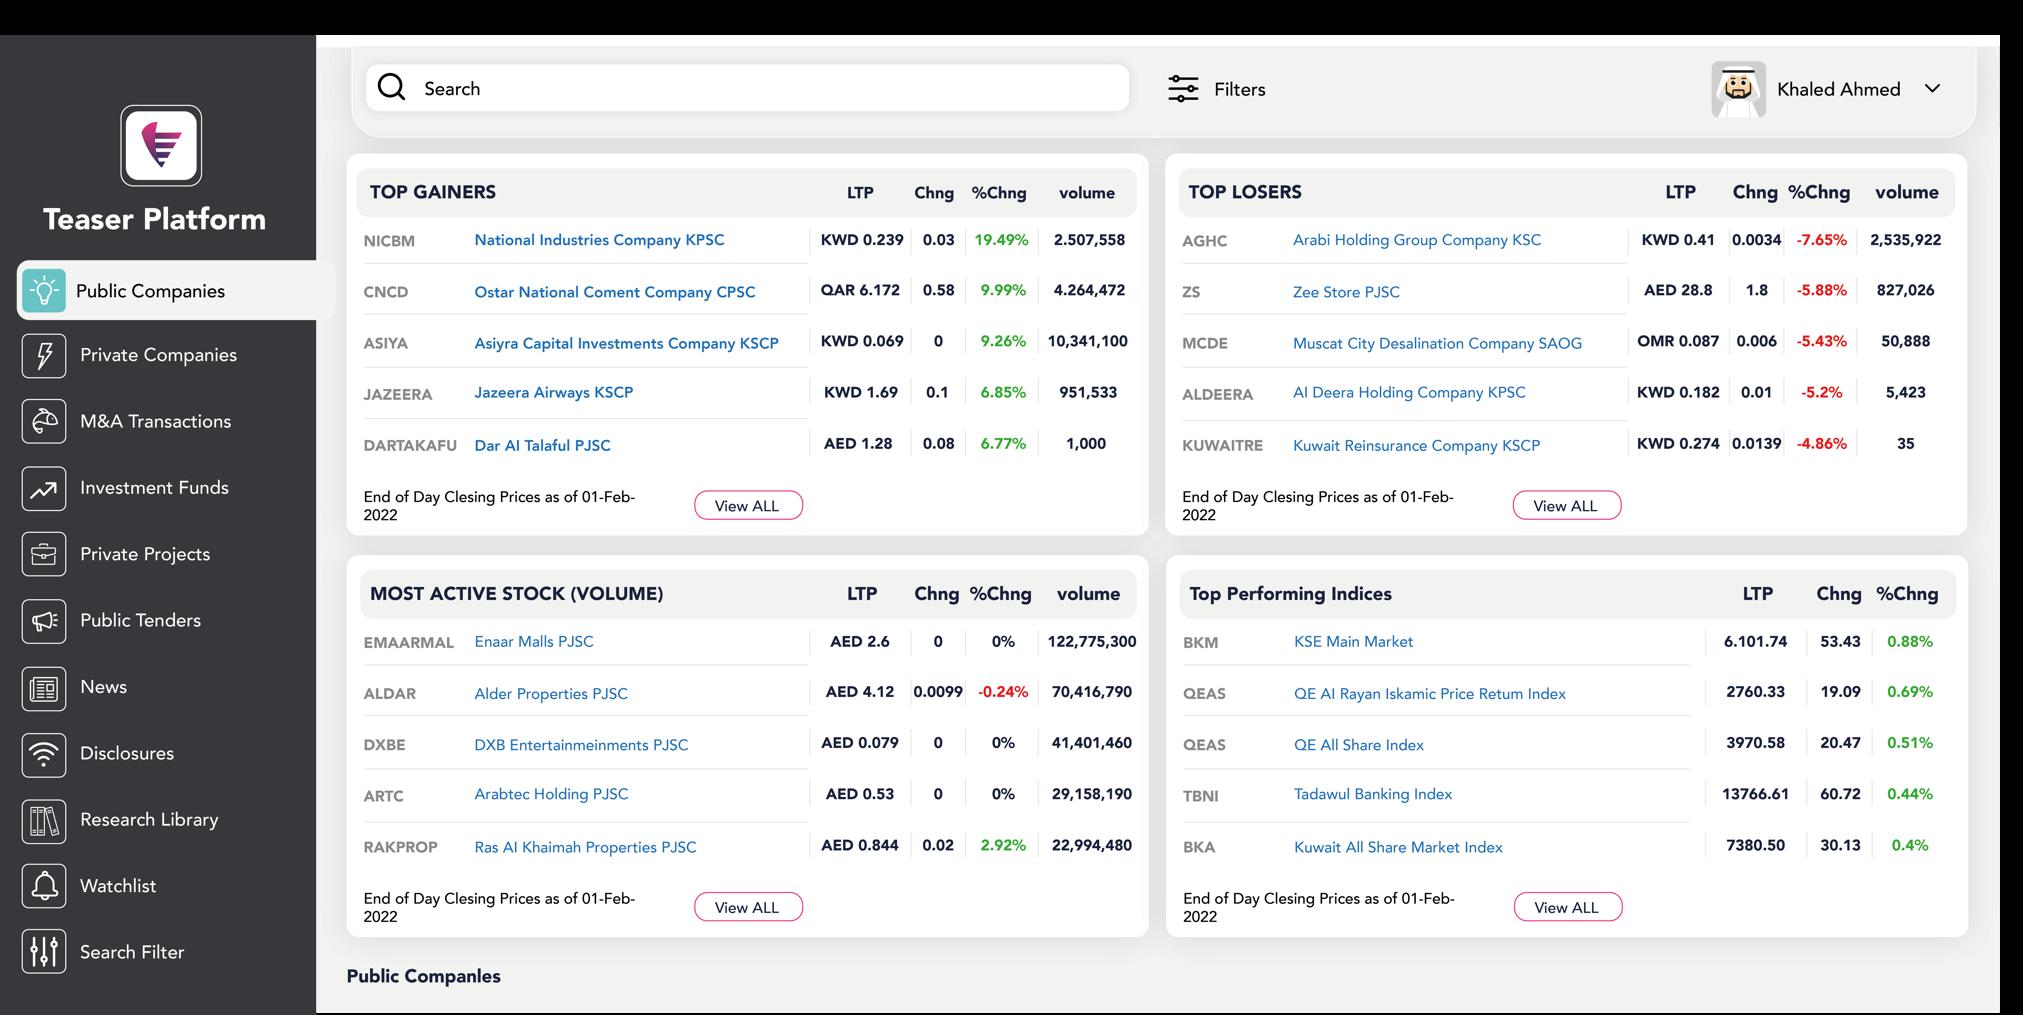2023x1015 pixels.
Task: Select the M&A Transactions piggy bank icon
Action: (44, 421)
